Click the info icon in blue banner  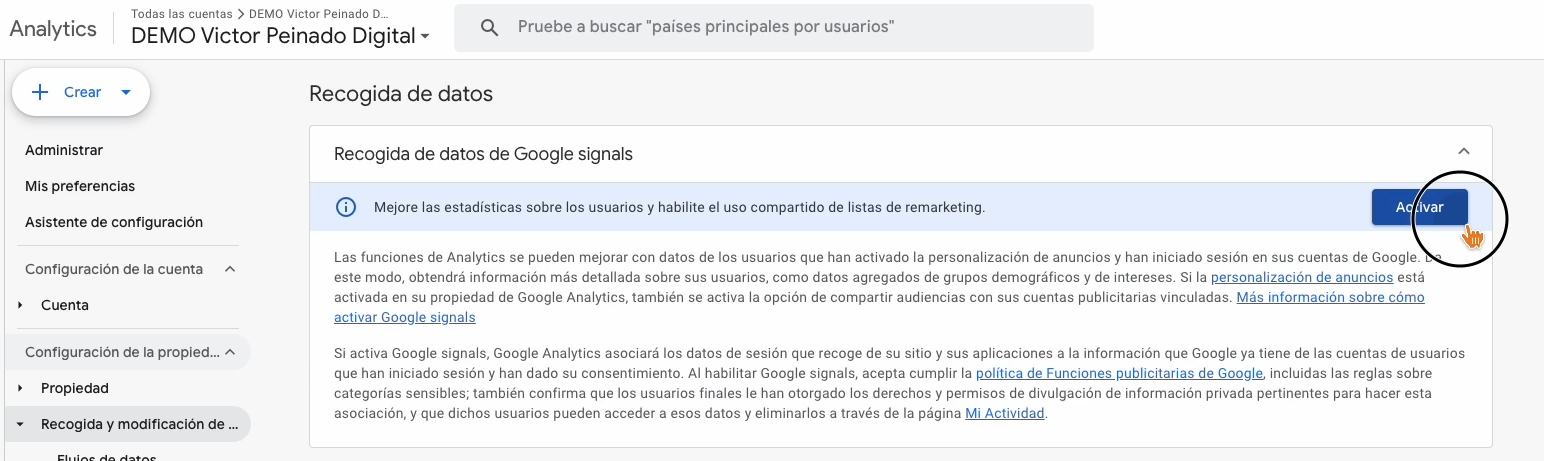tap(345, 207)
